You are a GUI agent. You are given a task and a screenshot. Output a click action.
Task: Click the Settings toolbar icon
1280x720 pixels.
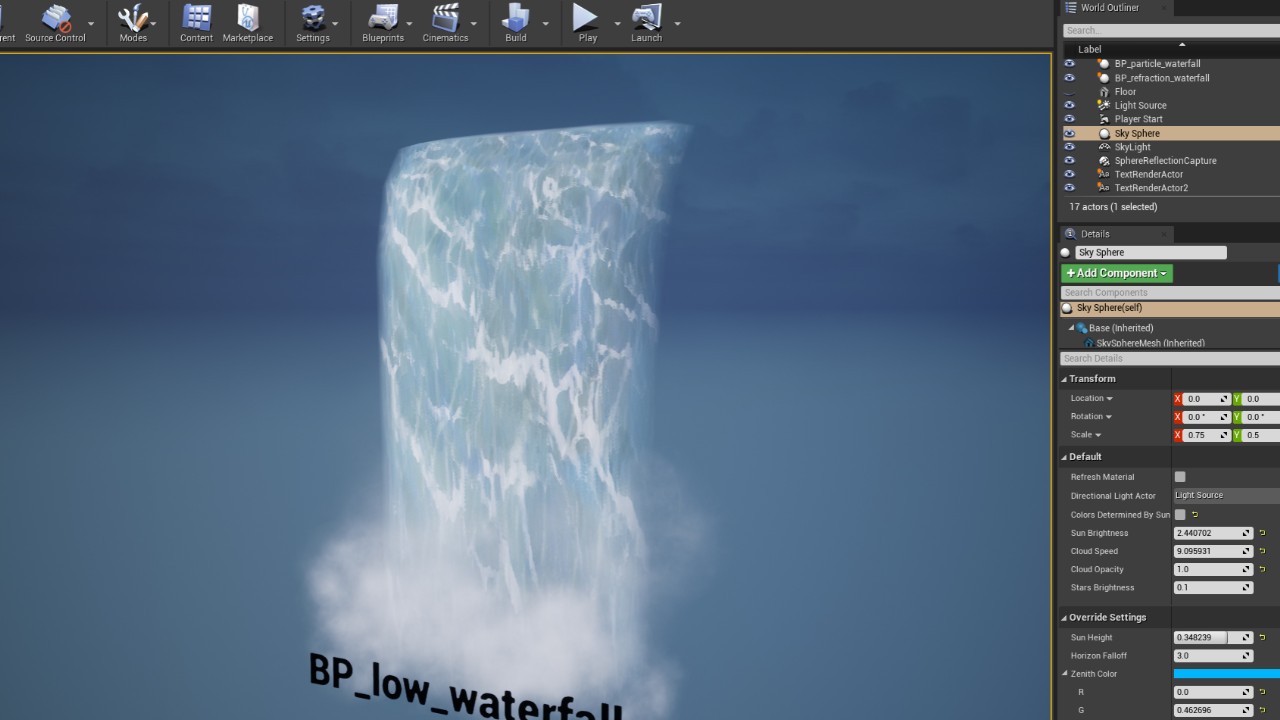click(x=312, y=22)
